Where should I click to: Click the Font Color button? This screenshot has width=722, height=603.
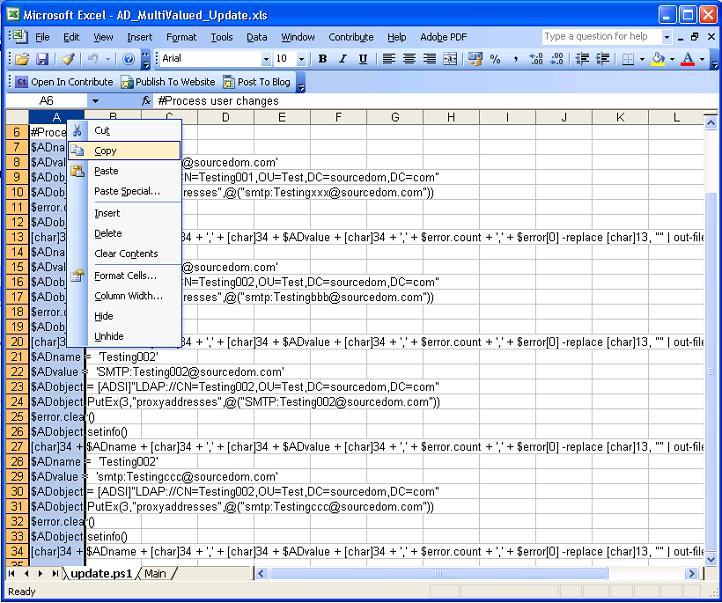click(x=687, y=60)
